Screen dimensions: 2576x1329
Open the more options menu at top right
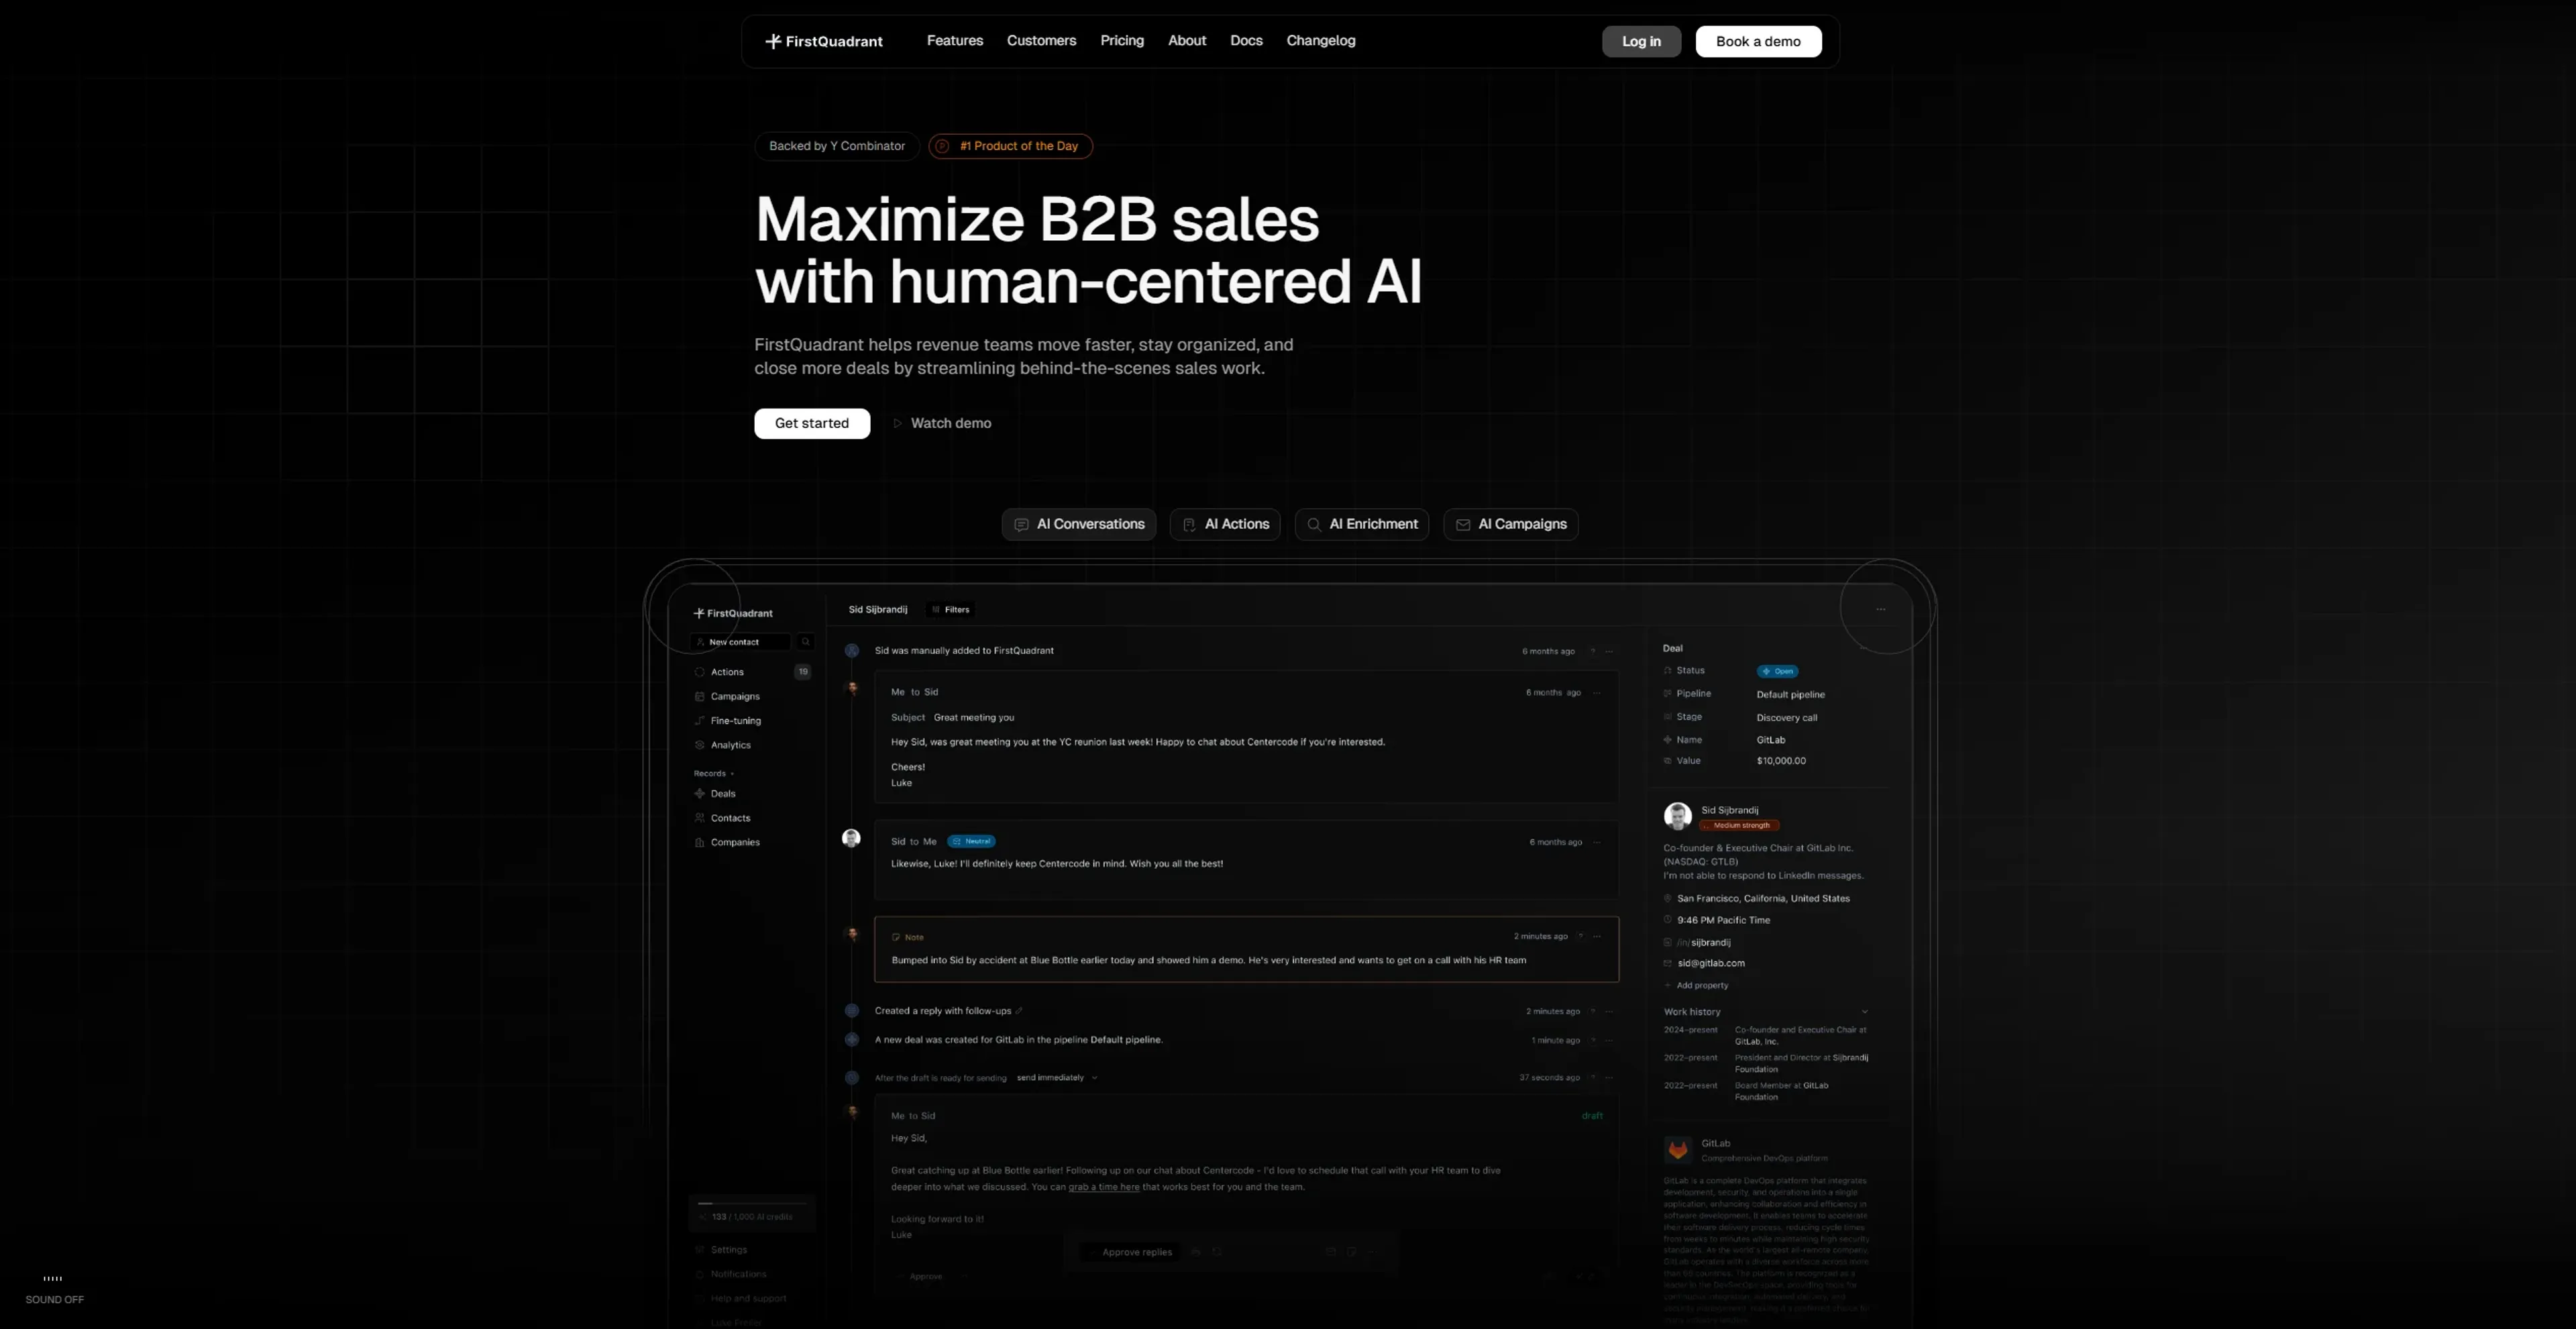click(x=1880, y=609)
